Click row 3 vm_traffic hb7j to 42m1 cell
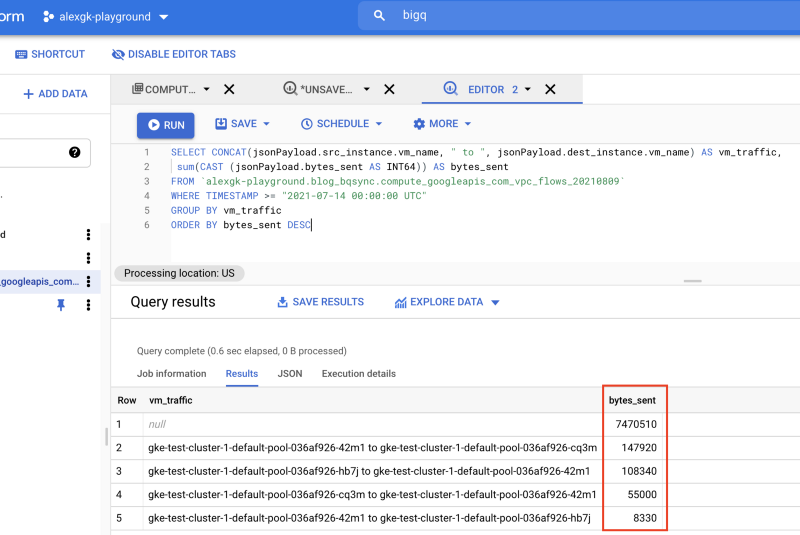 369,471
